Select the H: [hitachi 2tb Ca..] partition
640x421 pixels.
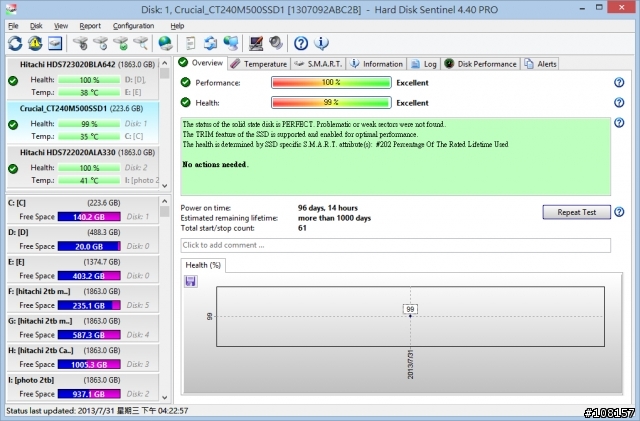coord(83,358)
